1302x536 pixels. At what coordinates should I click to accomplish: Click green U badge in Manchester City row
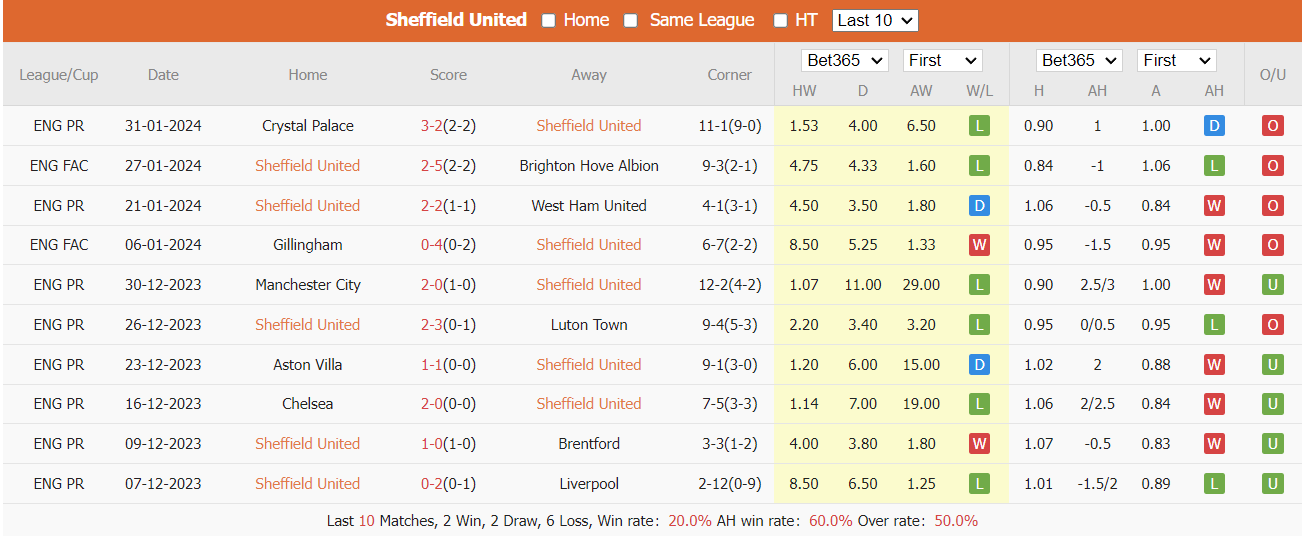[1272, 285]
